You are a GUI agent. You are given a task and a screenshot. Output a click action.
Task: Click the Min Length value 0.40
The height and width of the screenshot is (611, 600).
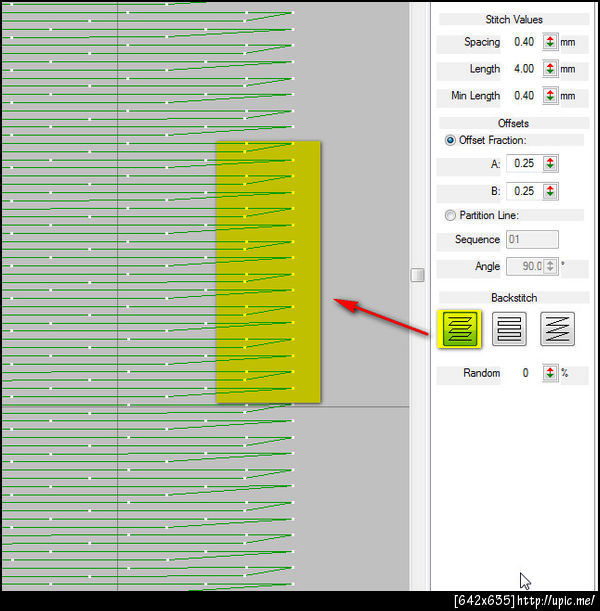(x=524, y=95)
